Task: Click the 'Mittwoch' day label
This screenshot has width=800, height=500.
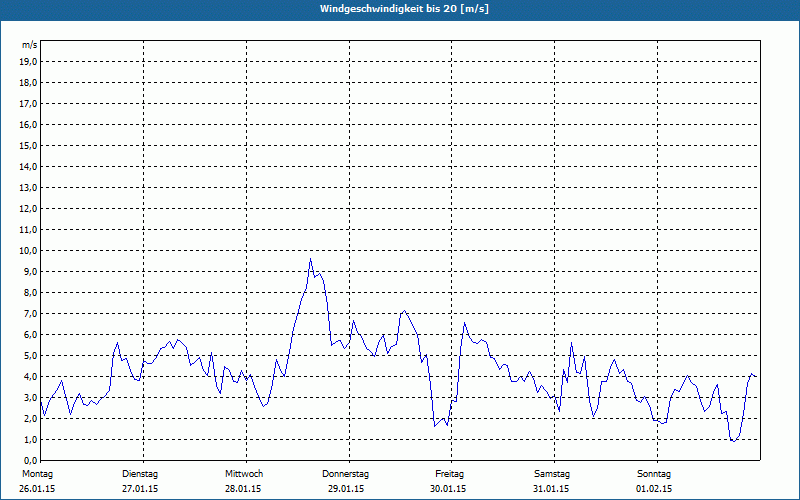Action: coord(244,474)
